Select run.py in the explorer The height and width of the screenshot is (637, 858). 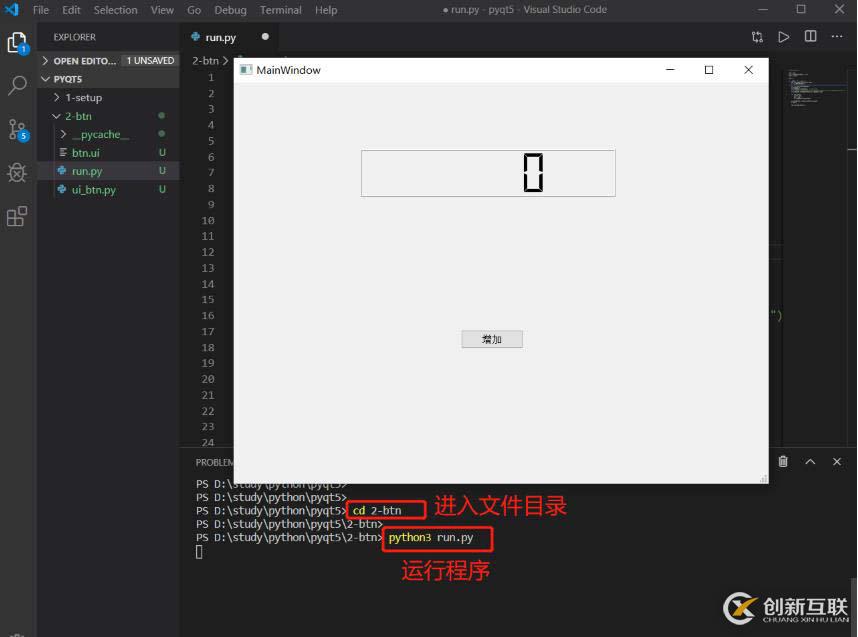tap(108, 171)
